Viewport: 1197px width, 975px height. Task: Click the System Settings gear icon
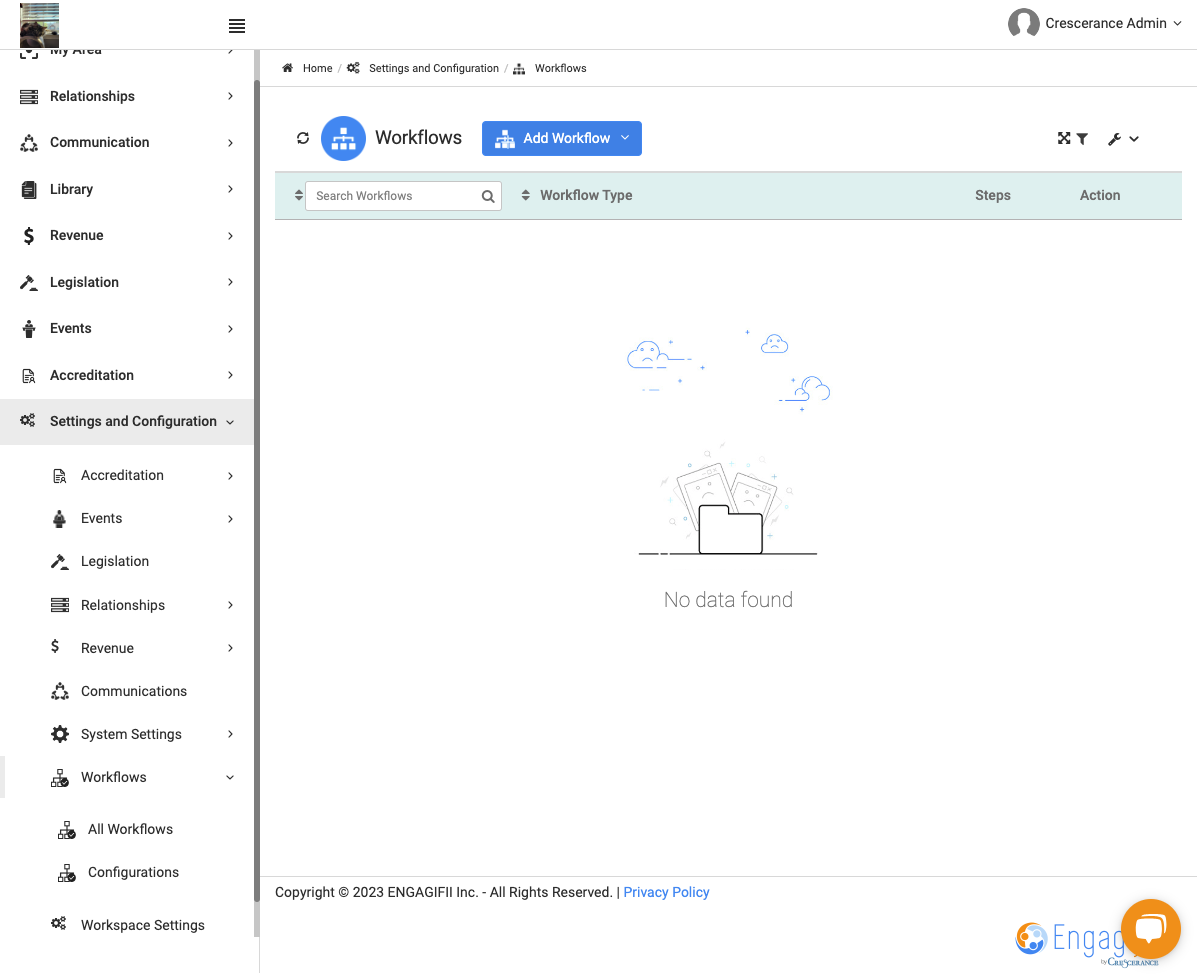(x=60, y=734)
